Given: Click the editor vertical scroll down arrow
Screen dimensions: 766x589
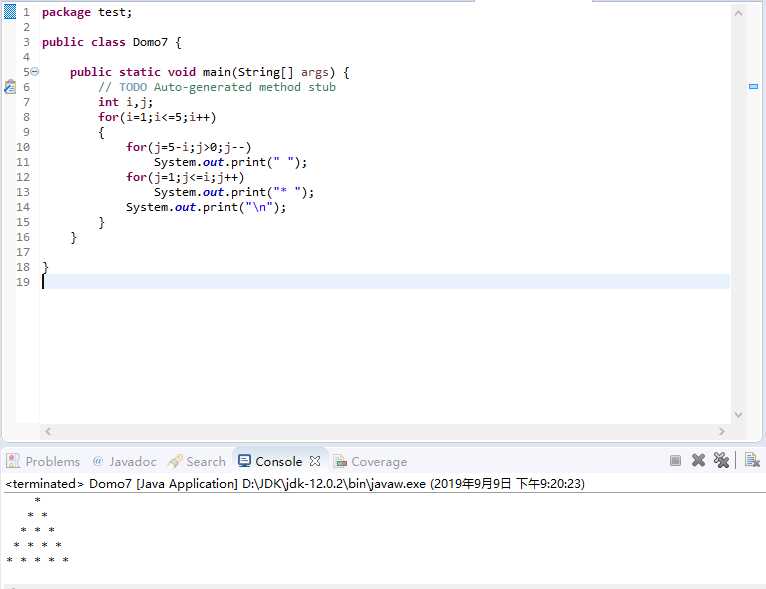Looking at the screenshot, I should [738, 415].
